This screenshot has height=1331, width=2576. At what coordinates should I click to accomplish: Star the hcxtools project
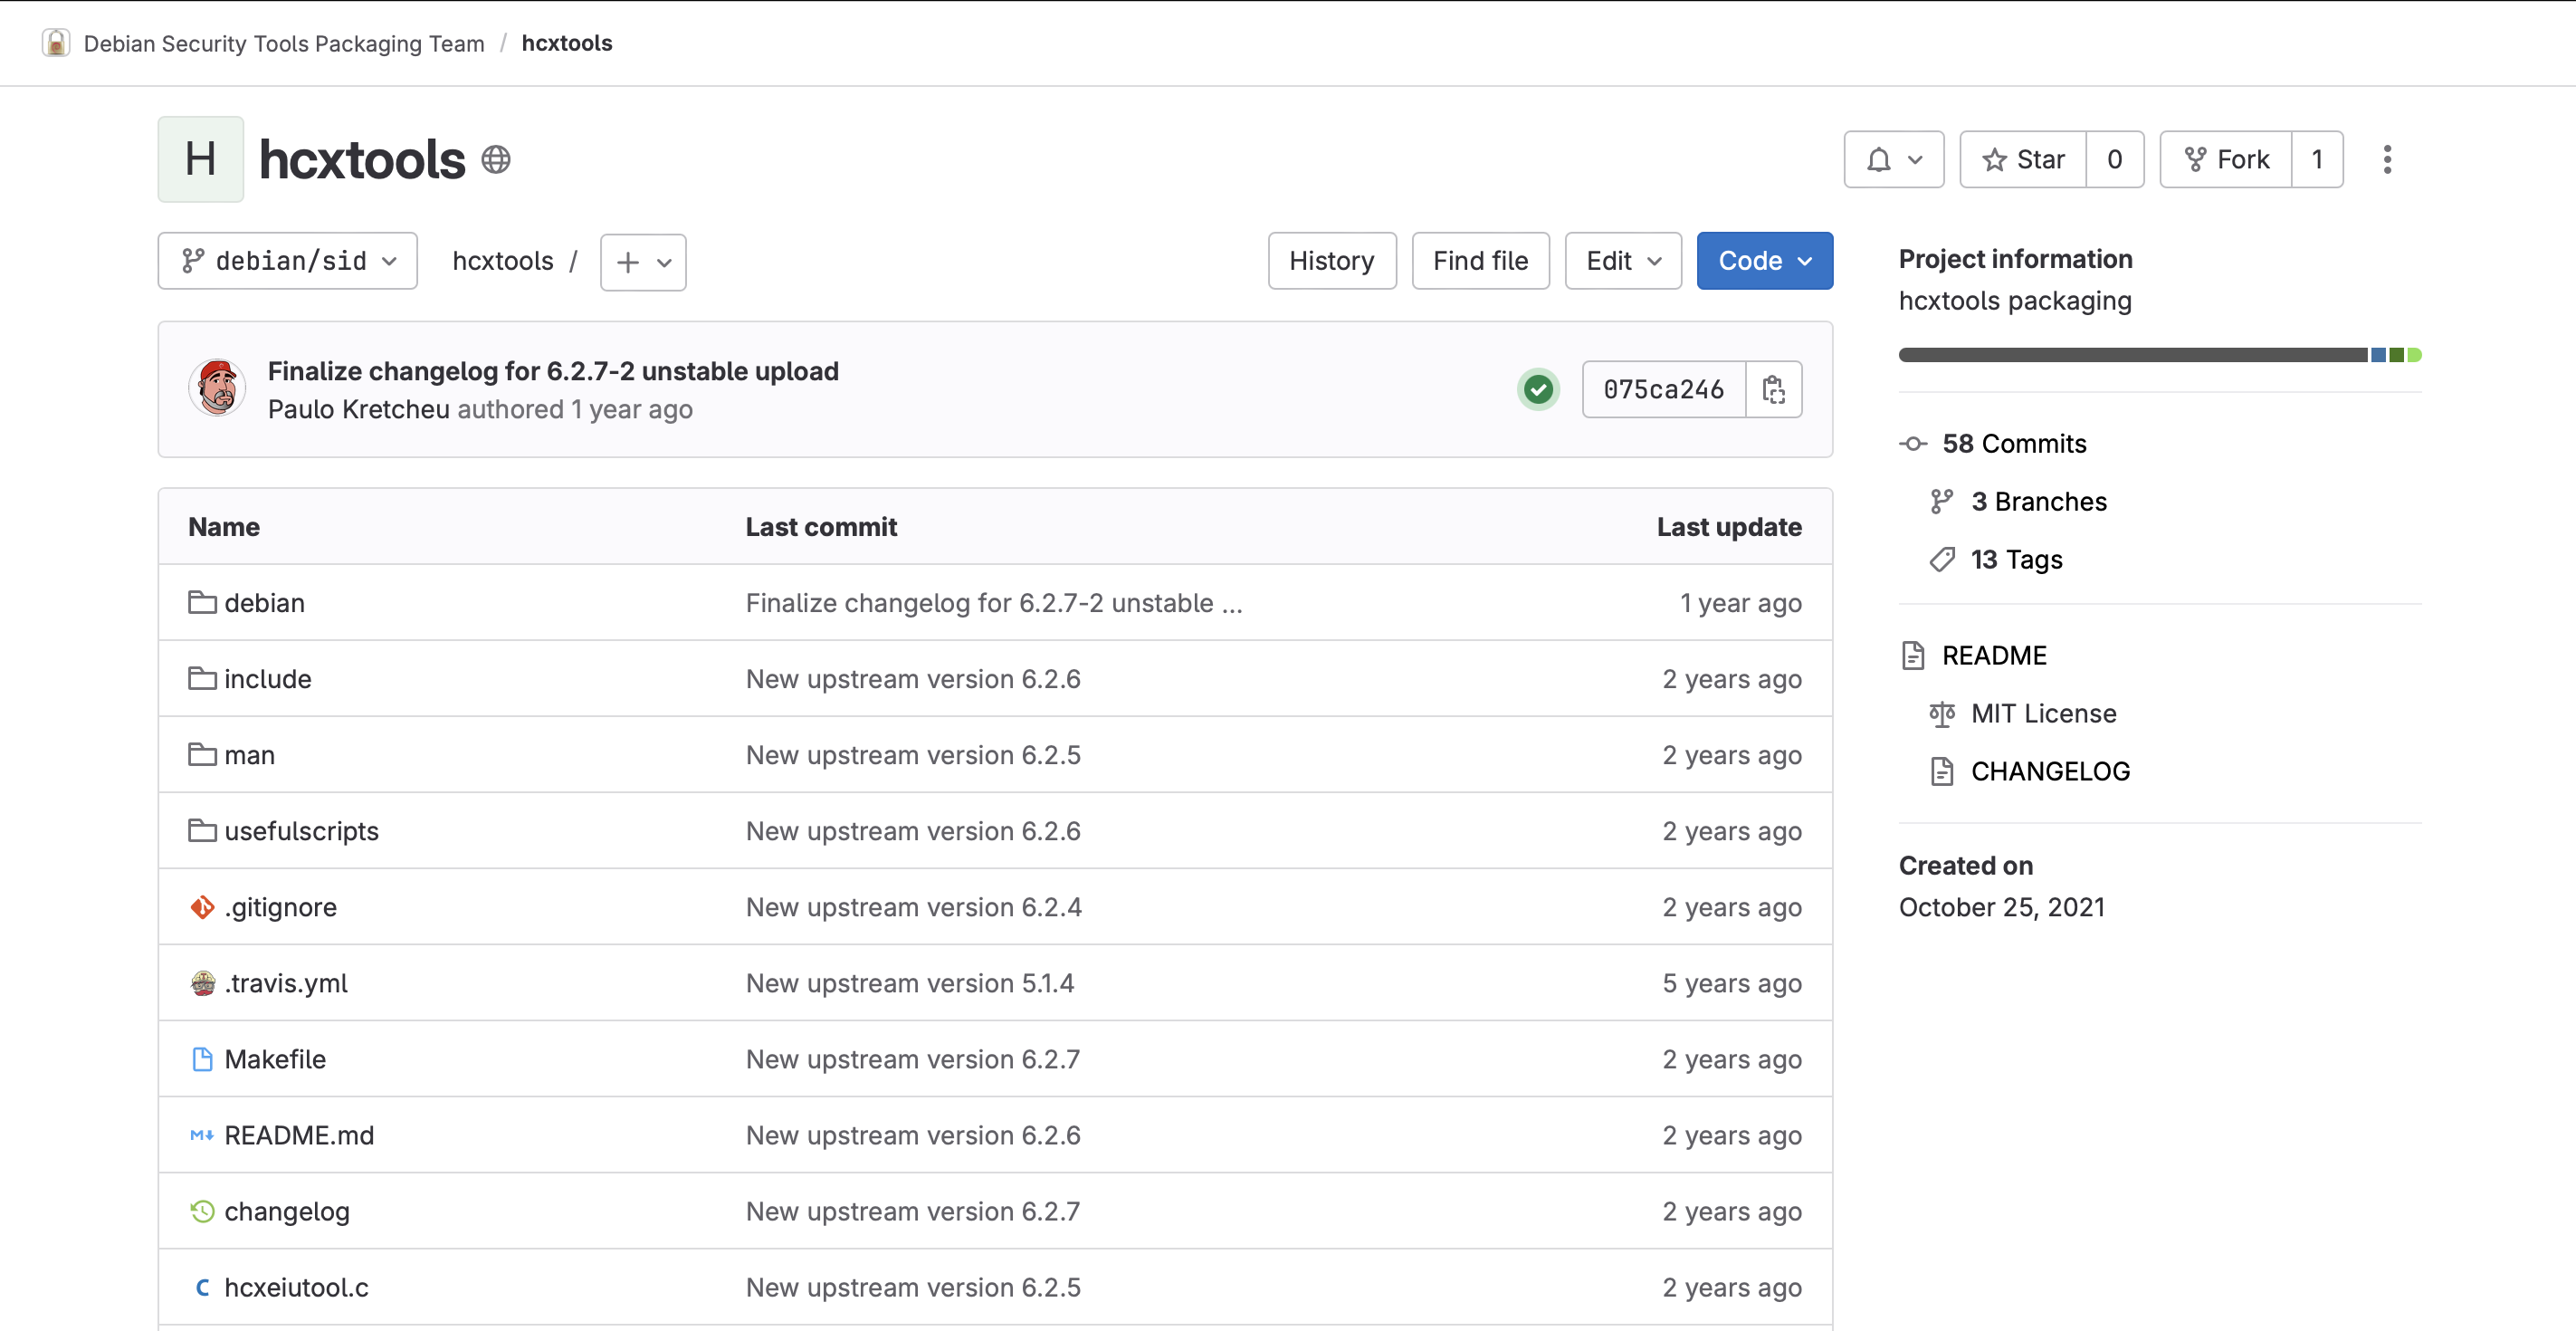(2022, 159)
